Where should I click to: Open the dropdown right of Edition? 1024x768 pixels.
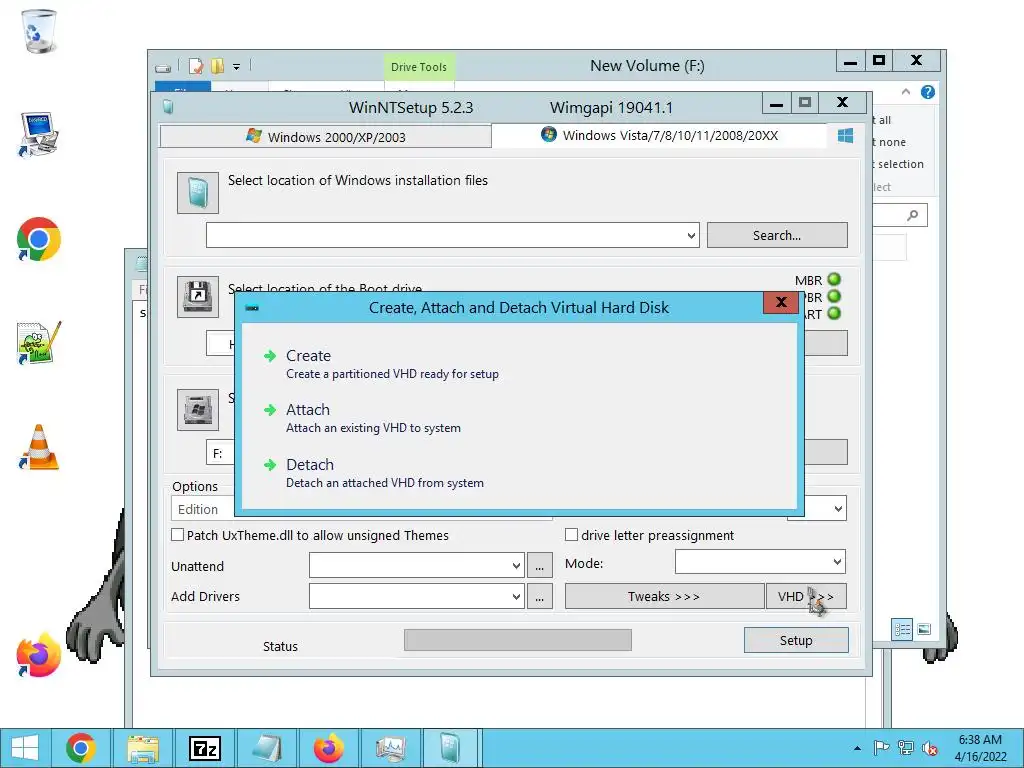coord(837,509)
